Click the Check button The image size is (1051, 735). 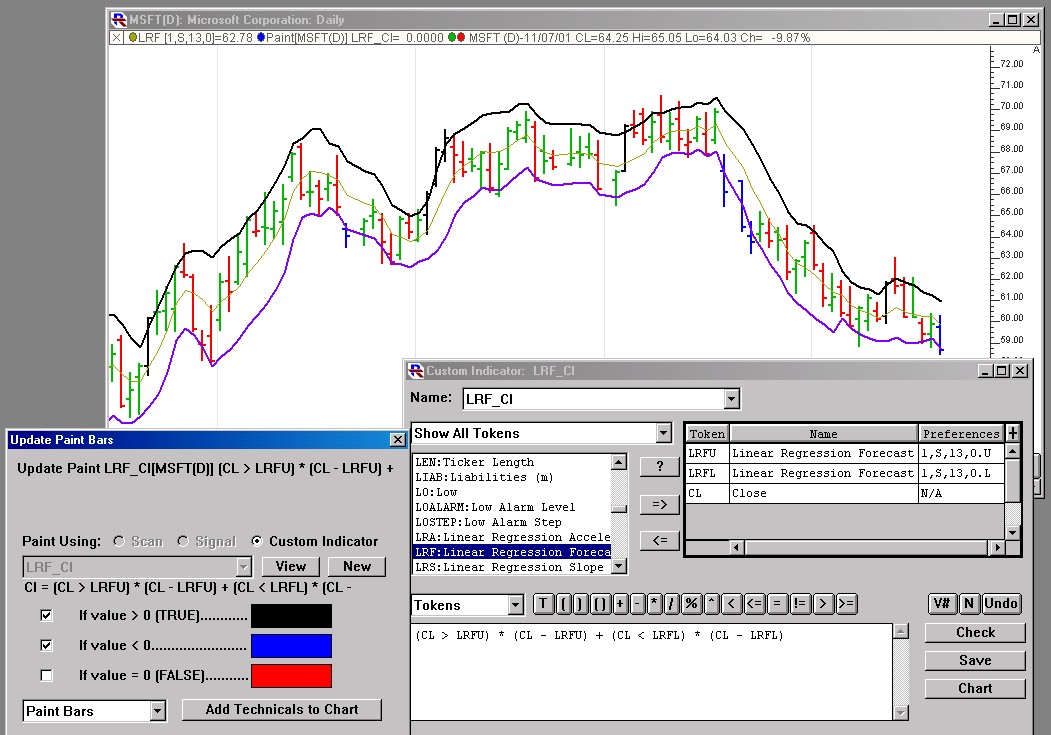975,632
